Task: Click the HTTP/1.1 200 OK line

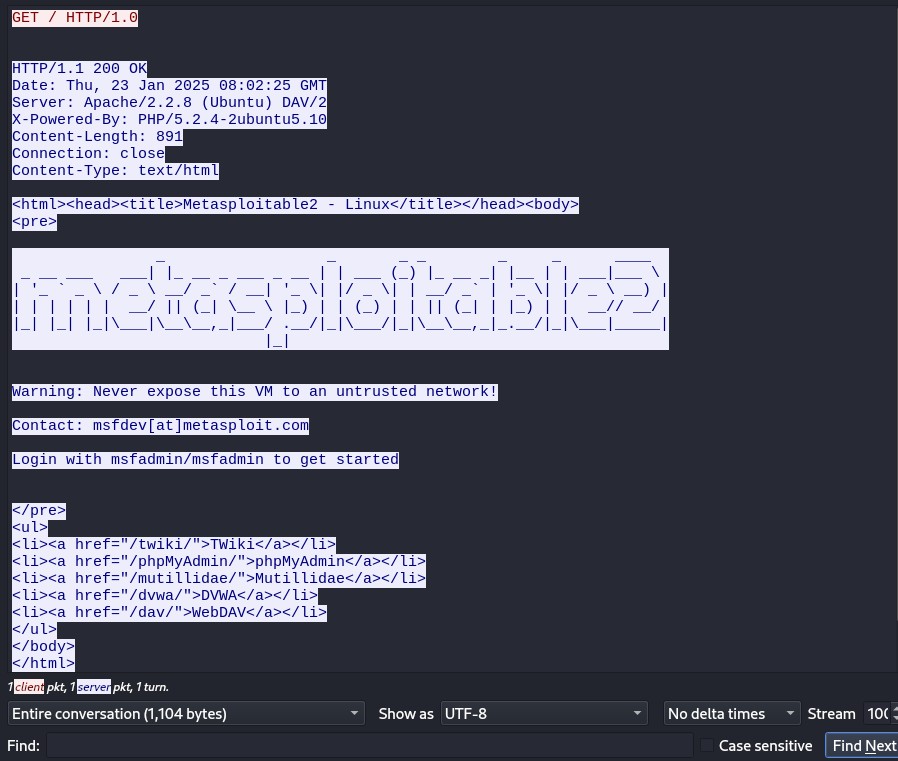Action: tap(80, 69)
